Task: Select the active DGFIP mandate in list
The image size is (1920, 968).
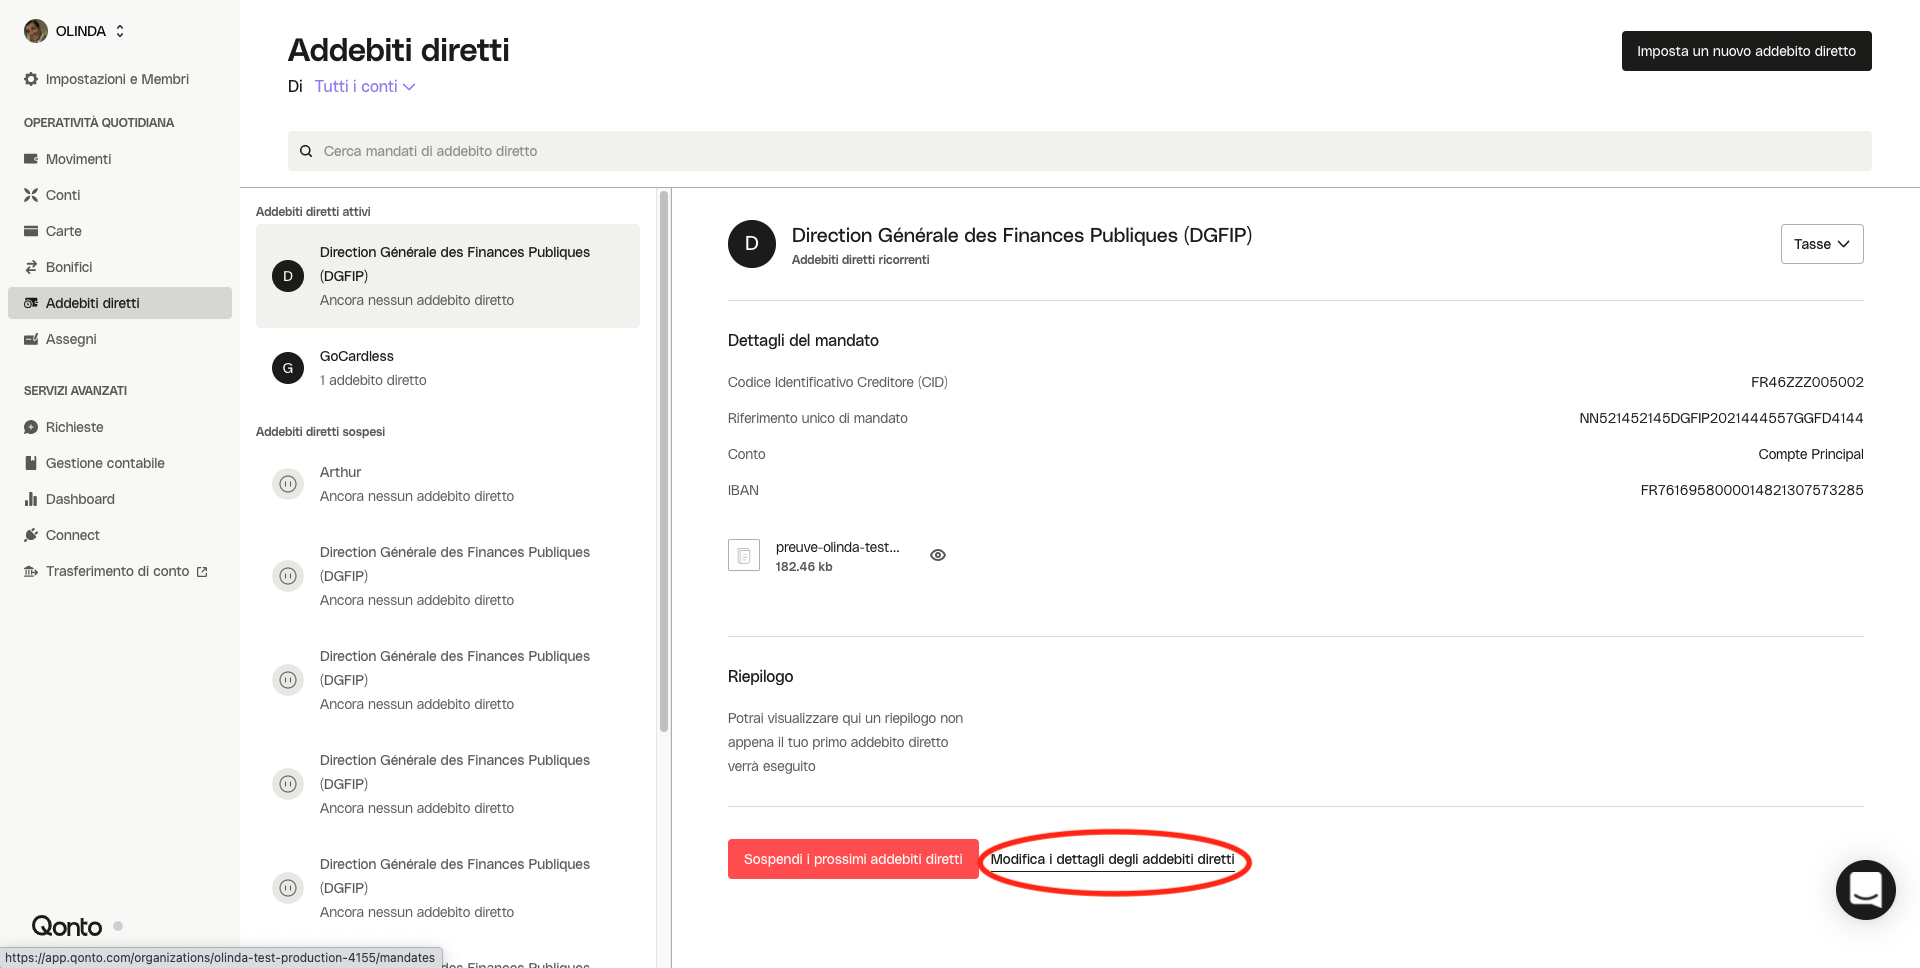Action: [x=448, y=276]
